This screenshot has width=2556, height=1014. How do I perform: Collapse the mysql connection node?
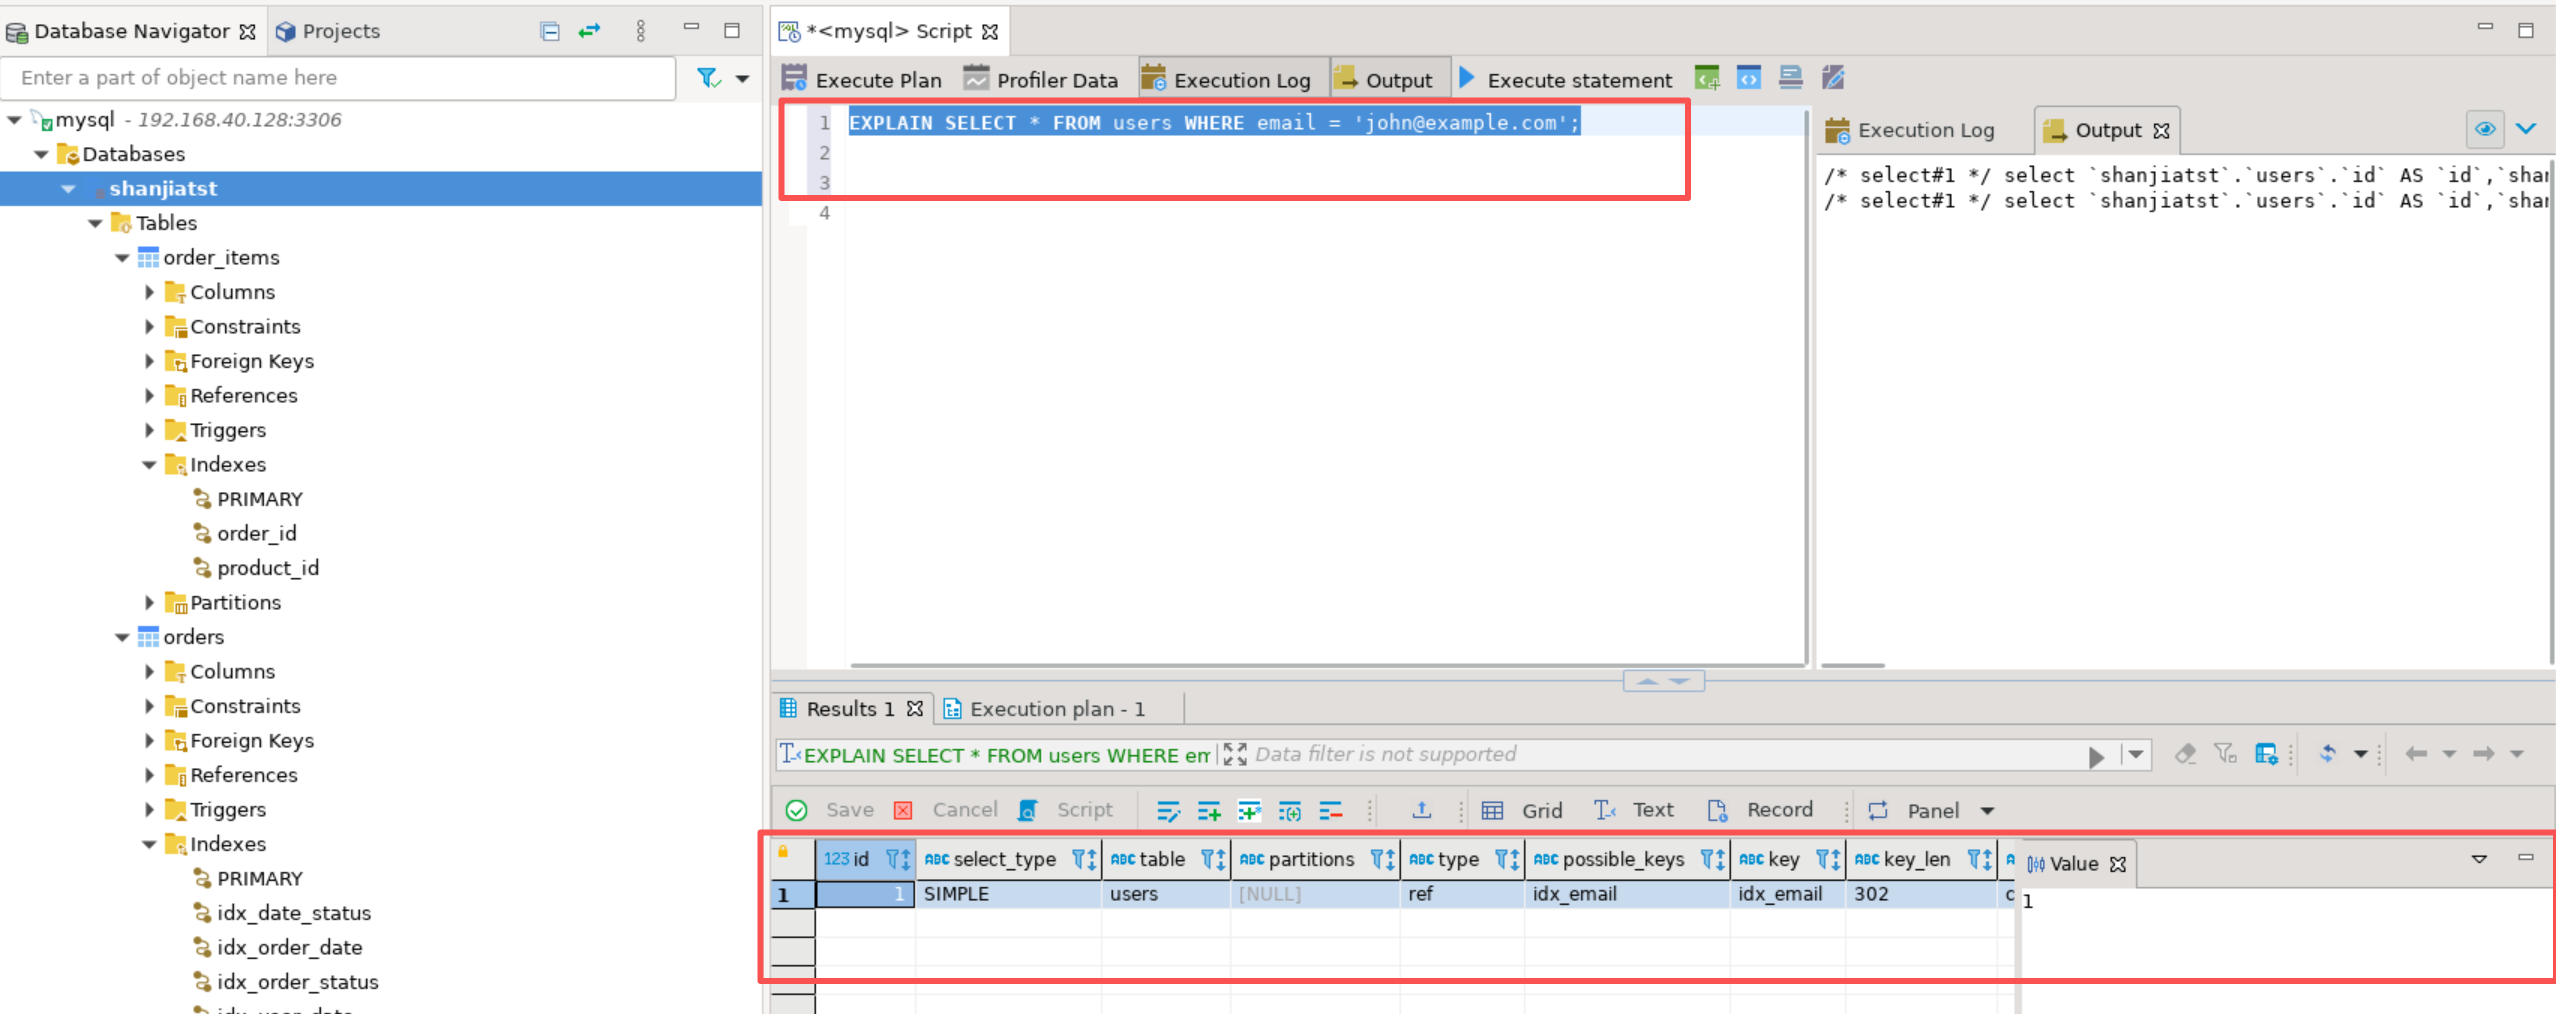14,120
